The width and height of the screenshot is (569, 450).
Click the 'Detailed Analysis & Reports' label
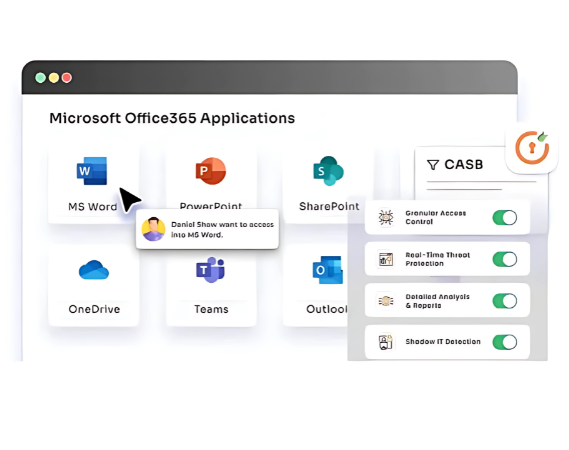[x=438, y=301]
